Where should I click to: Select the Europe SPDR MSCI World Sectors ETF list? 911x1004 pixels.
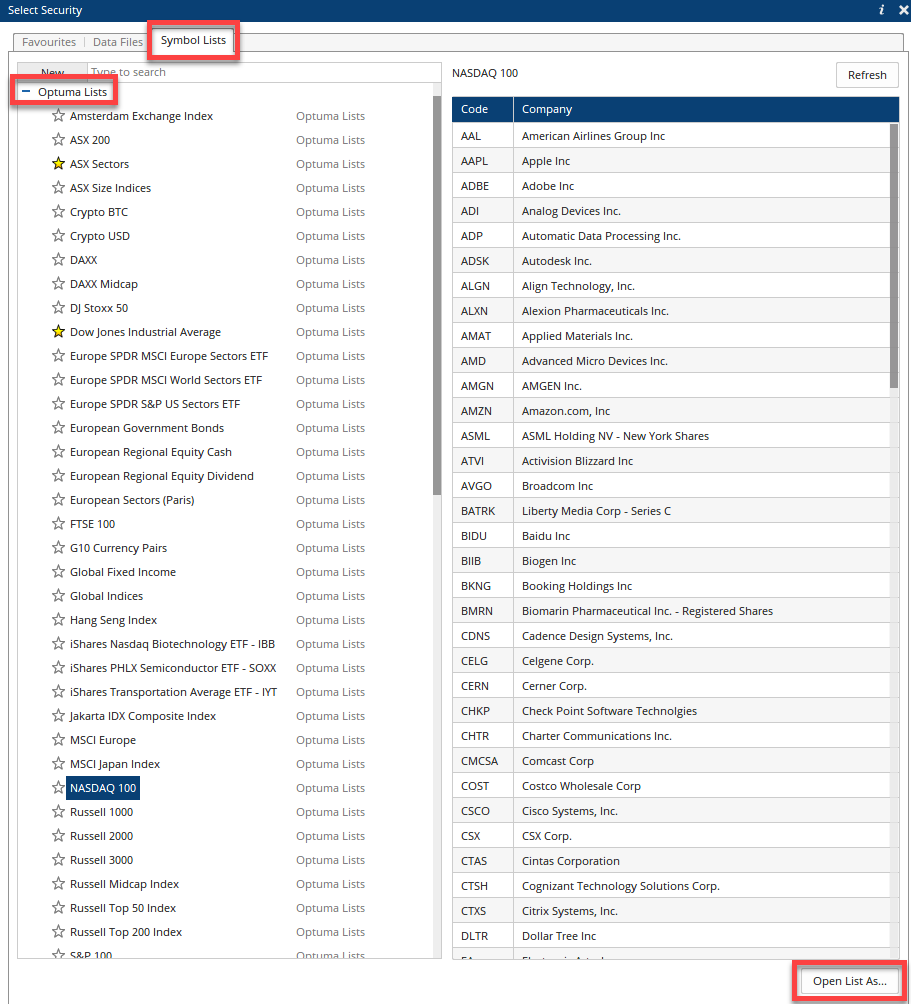click(x=166, y=380)
